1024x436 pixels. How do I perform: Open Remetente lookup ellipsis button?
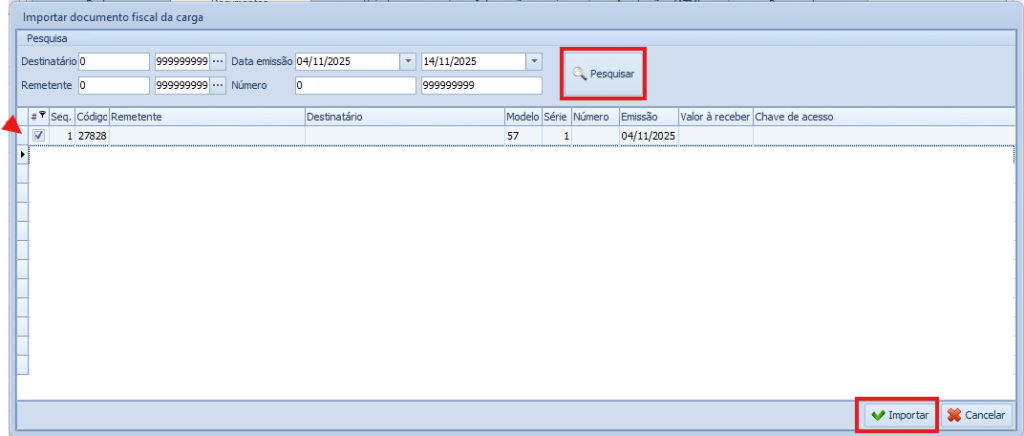pyautogui.click(x=218, y=86)
